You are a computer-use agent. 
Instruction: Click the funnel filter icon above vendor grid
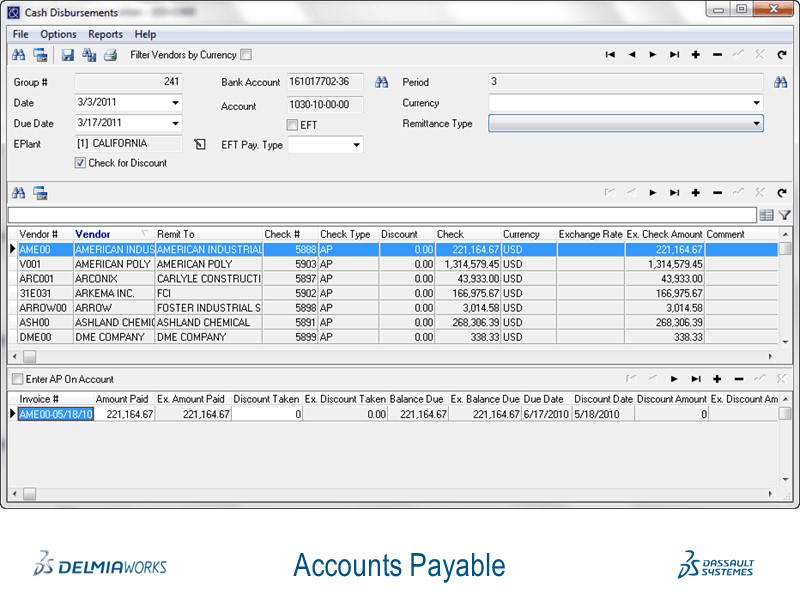click(x=785, y=214)
